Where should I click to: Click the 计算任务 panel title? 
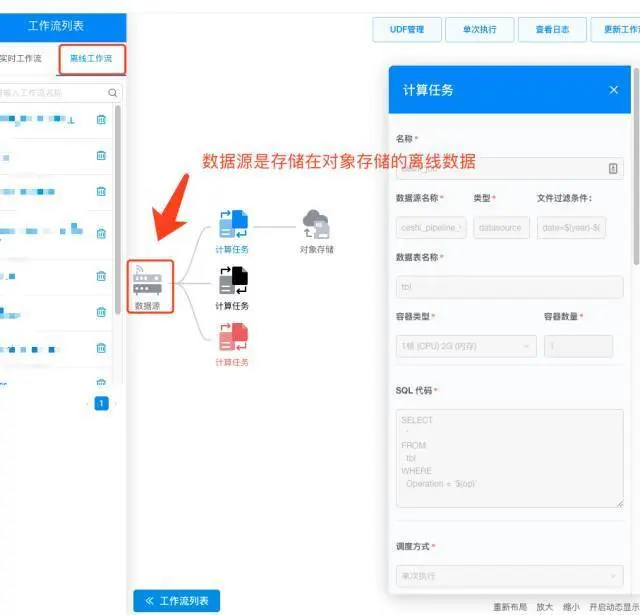coord(428,90)
